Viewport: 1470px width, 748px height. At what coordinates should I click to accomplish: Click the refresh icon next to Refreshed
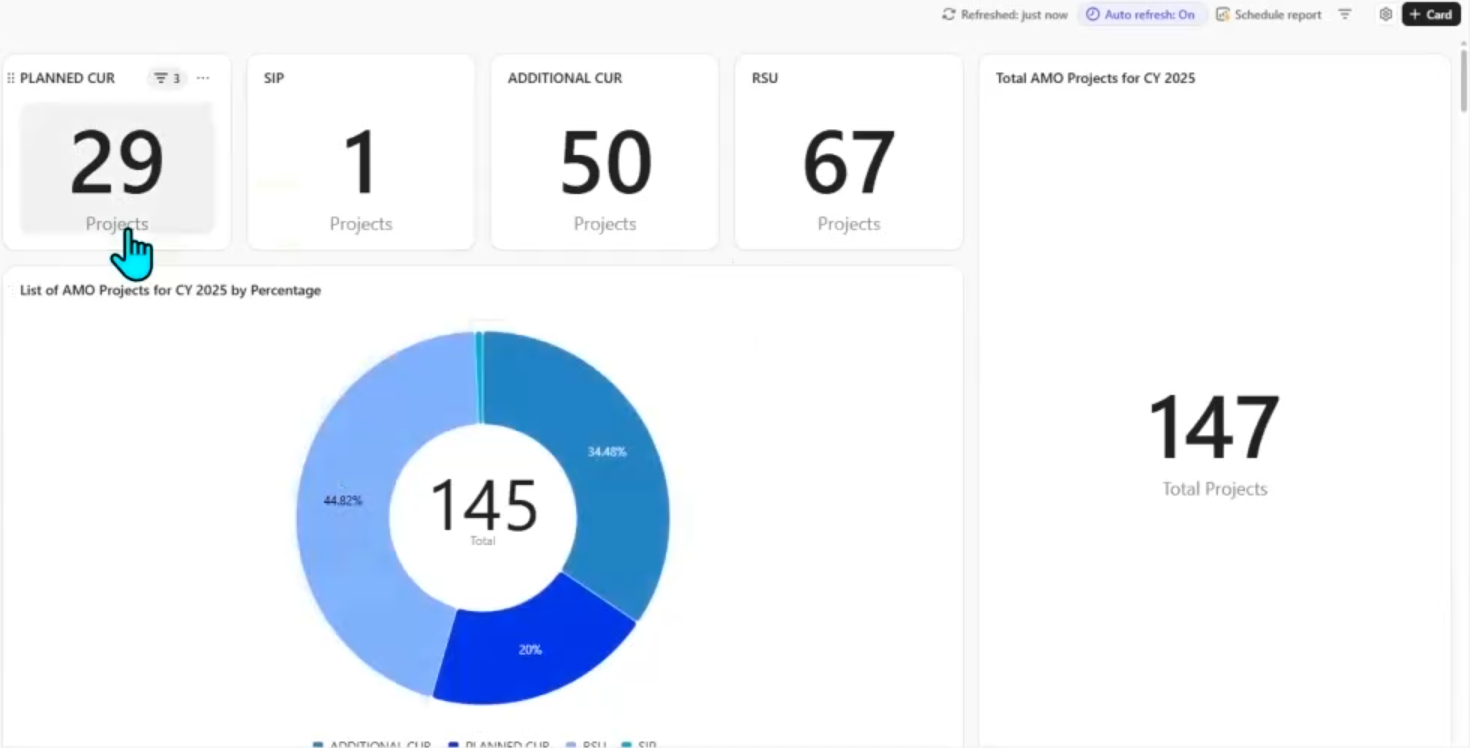pos(948,15)
